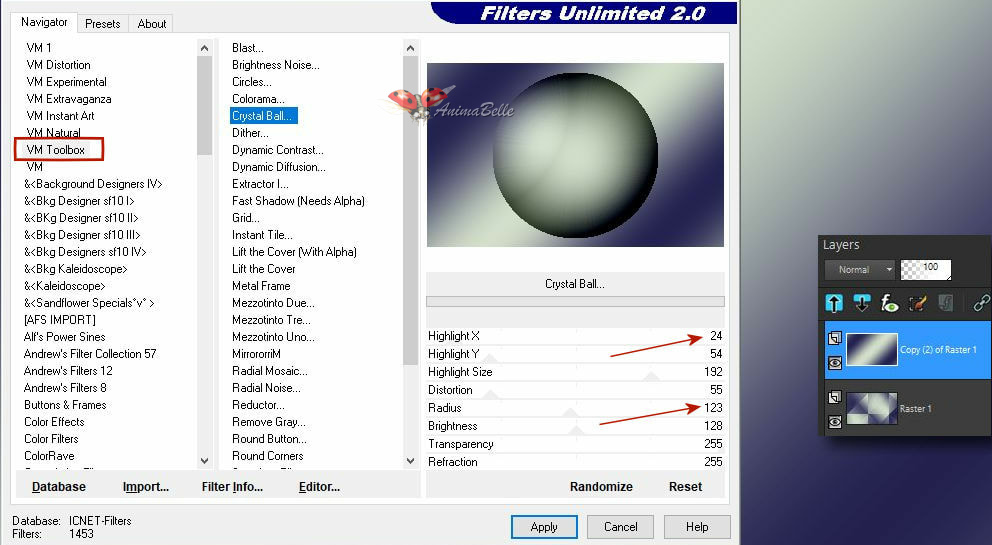Select the MirrororriM filter
This screenshot has width=992, height=545.
coord(256,354)
